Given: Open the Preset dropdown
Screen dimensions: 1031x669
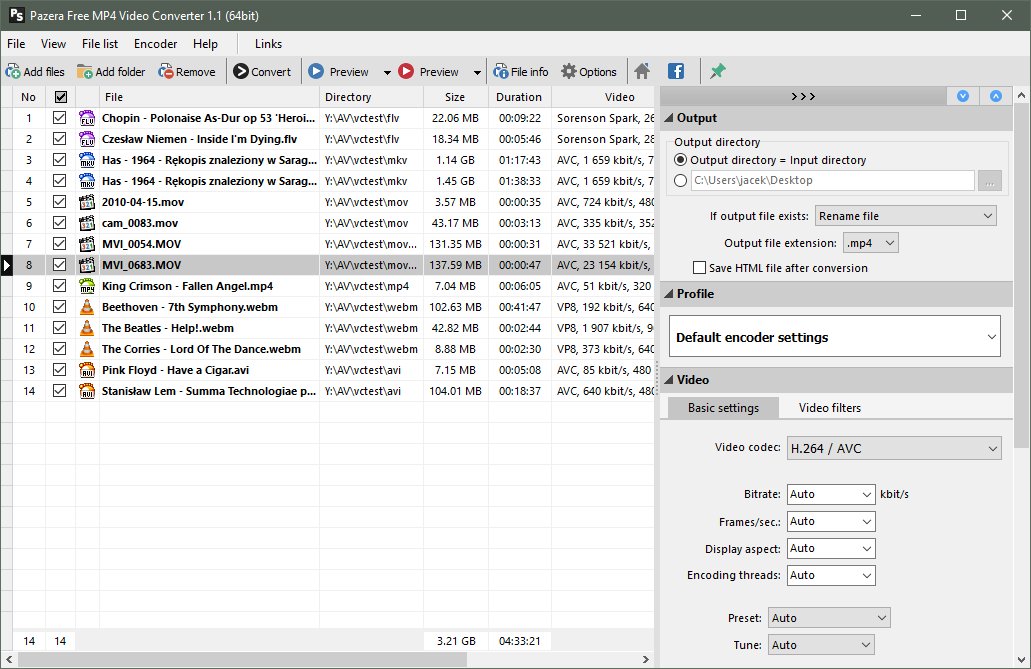Looking at the screenshot, I should (829, 618).
